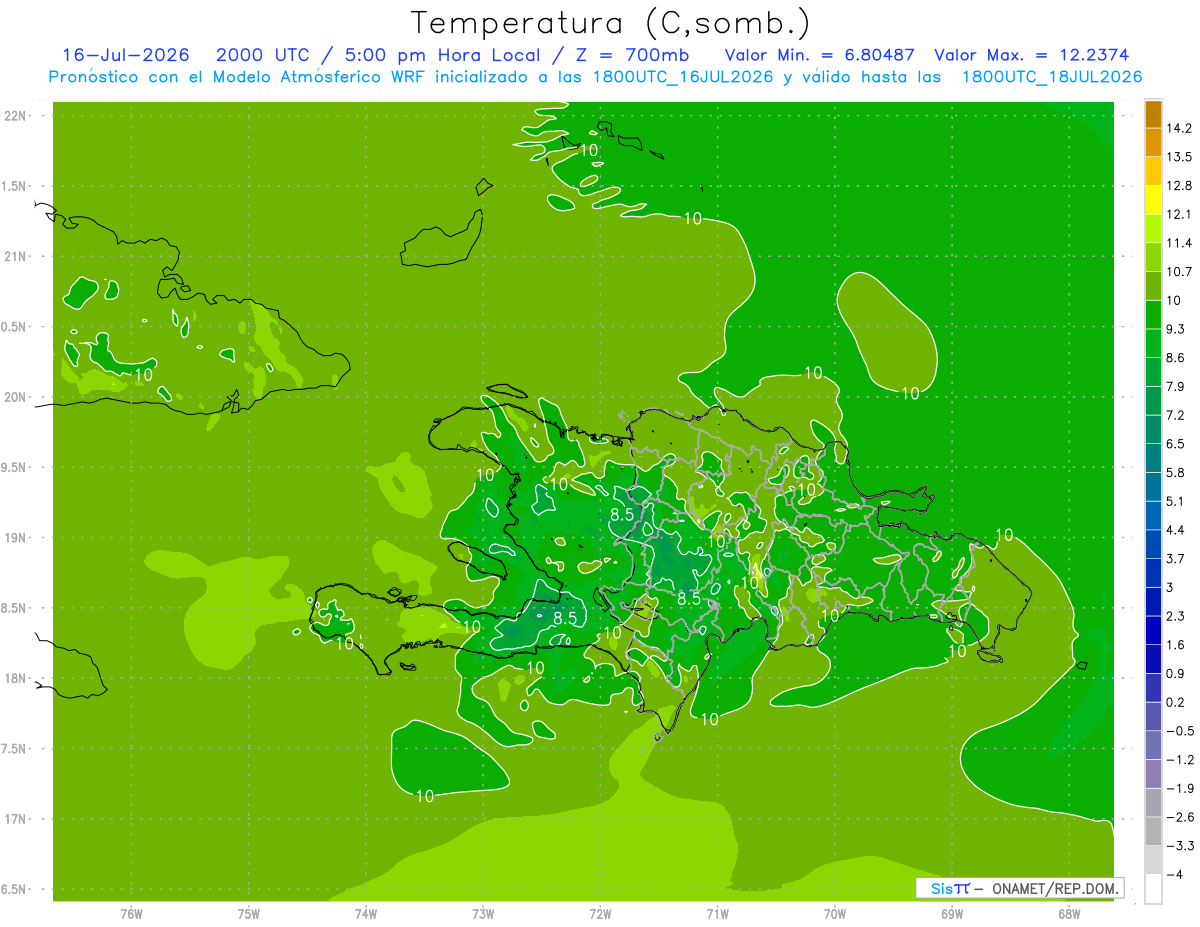
Task: Click the legend value 11.4
Action: click(1178, 243)
